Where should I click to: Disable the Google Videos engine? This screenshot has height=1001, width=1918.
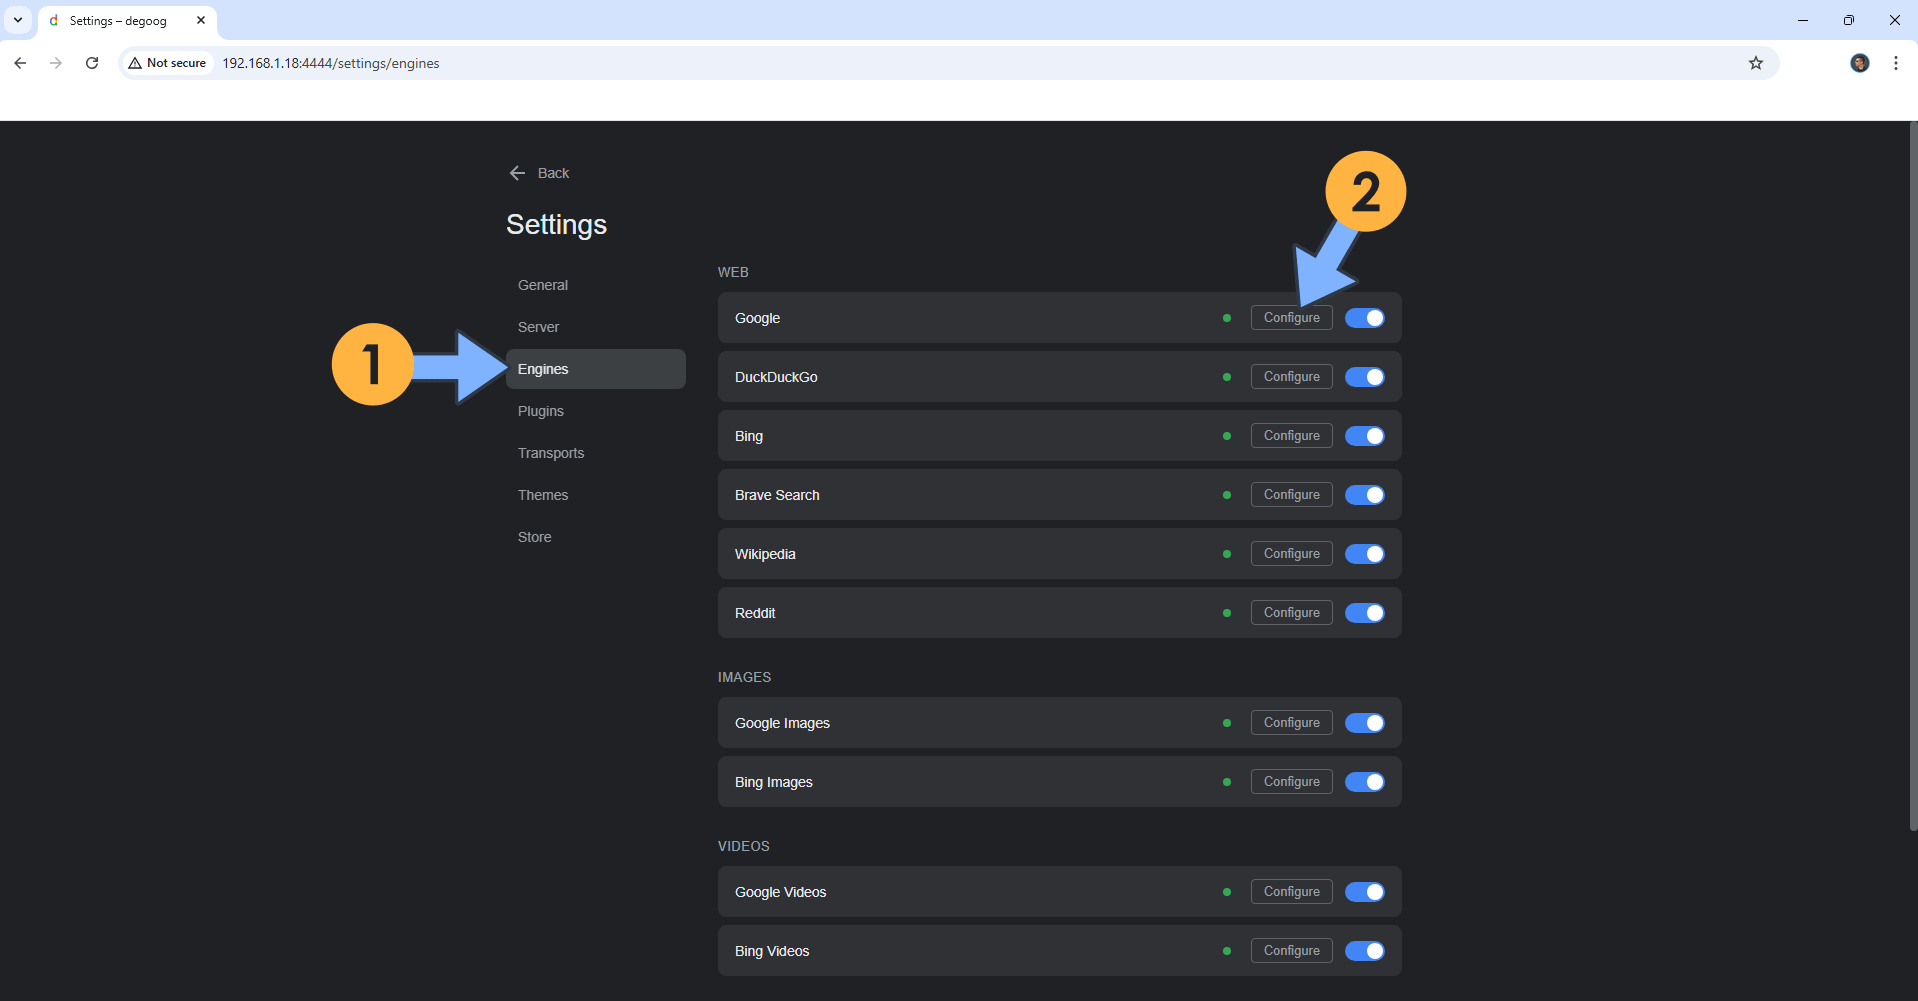tap(1365, 891)
